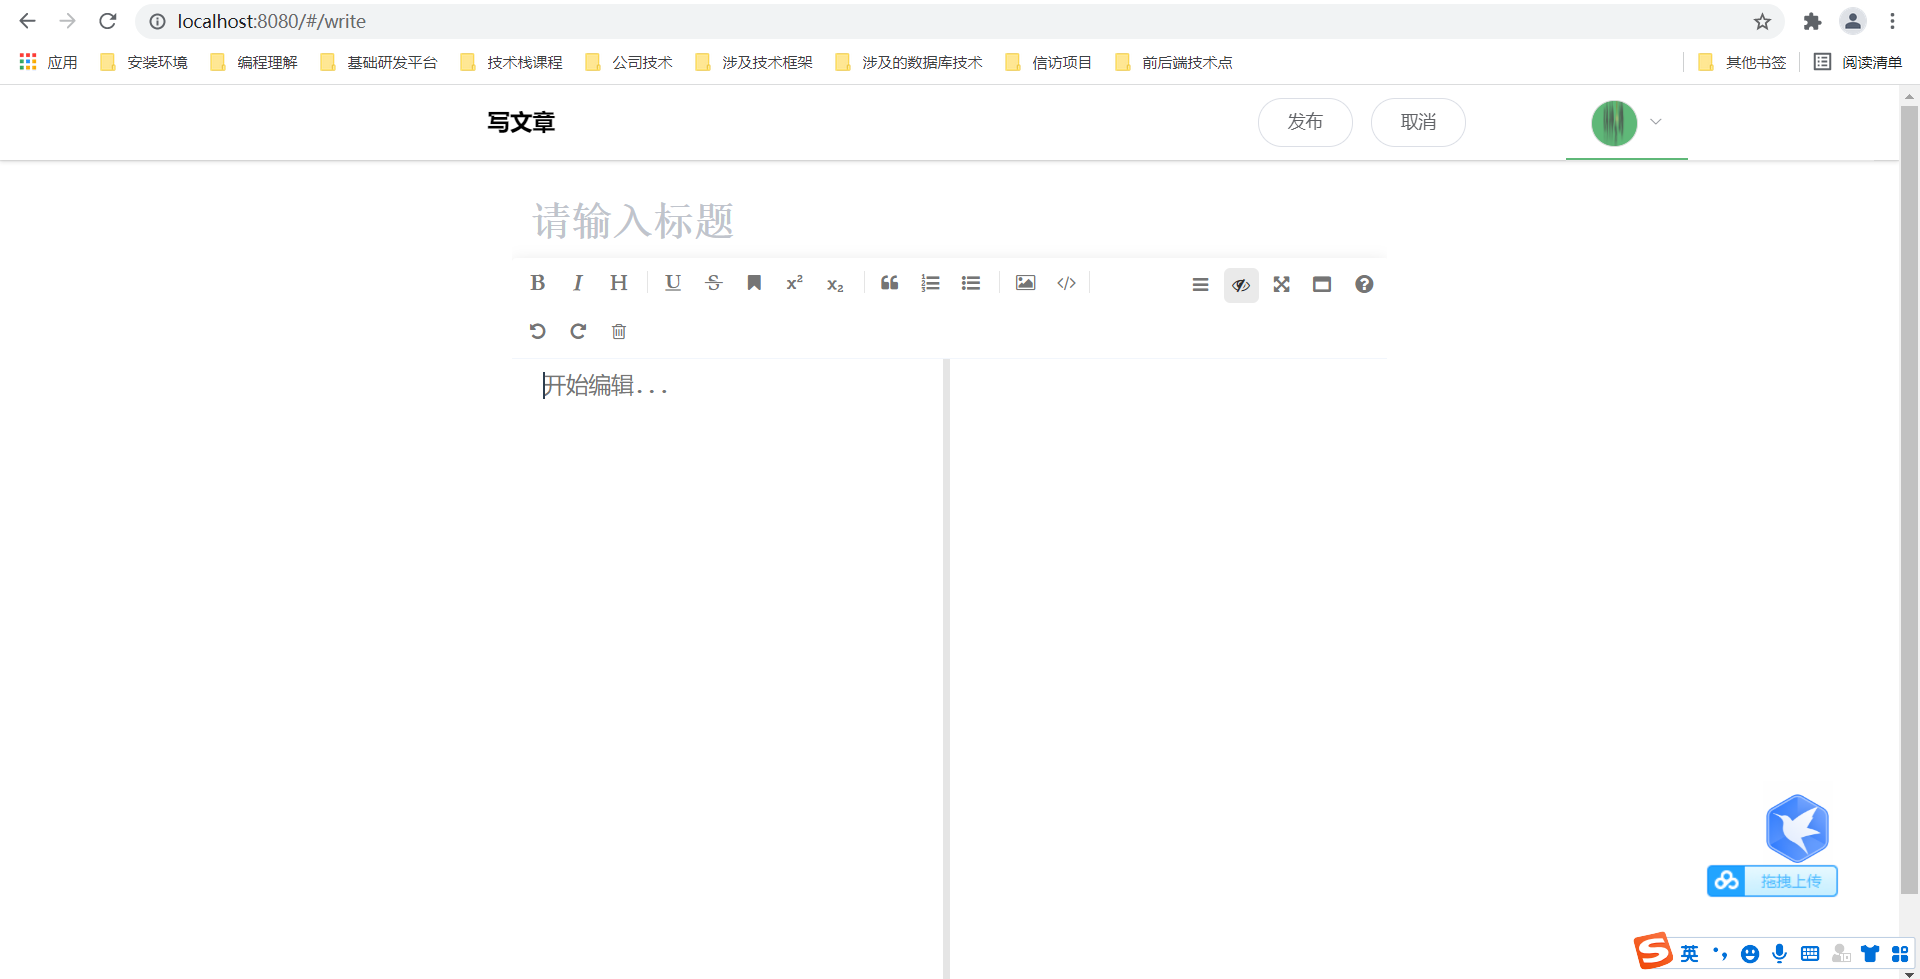Toggle the reading mode window icon
The height and width of the screenshot is (979, 1920).
pos(1322,285)
